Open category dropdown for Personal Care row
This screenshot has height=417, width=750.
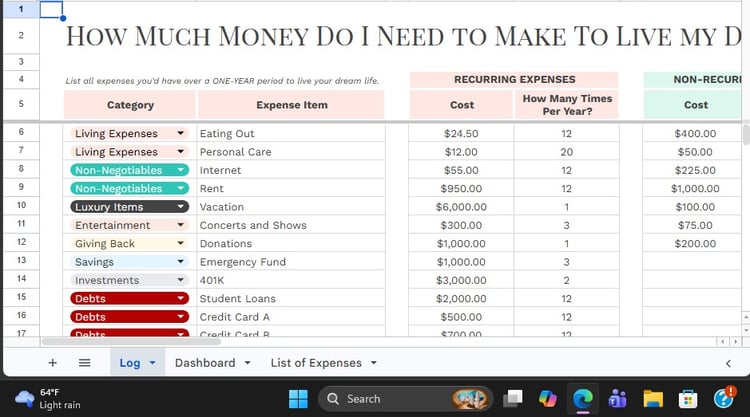(x=180, y=152)
